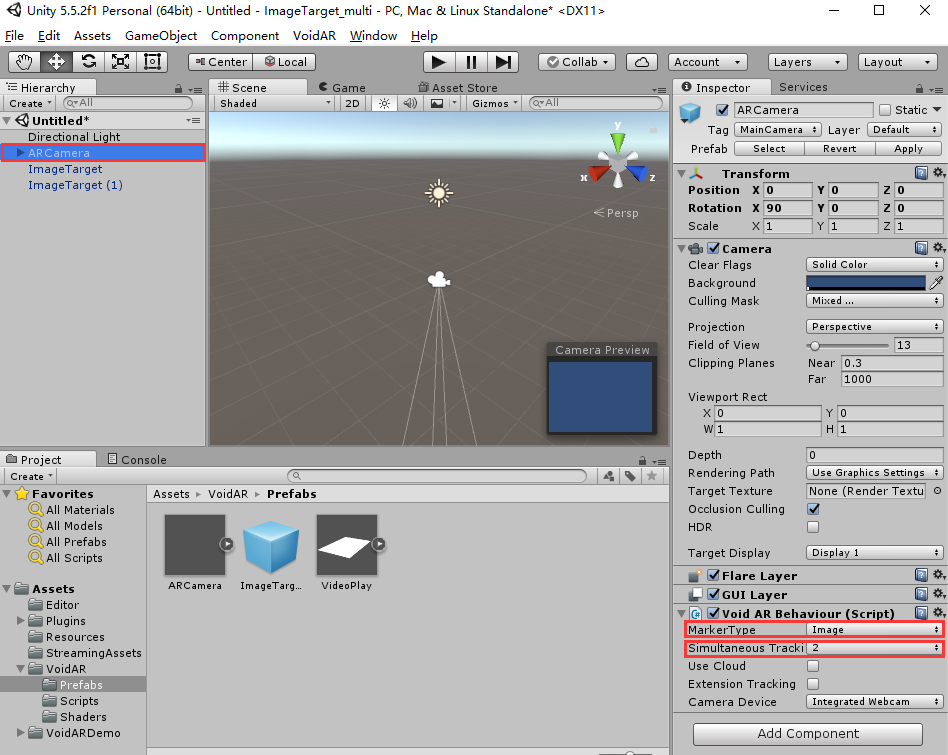Open the Target Texture object picker

[x=937, y=491]
